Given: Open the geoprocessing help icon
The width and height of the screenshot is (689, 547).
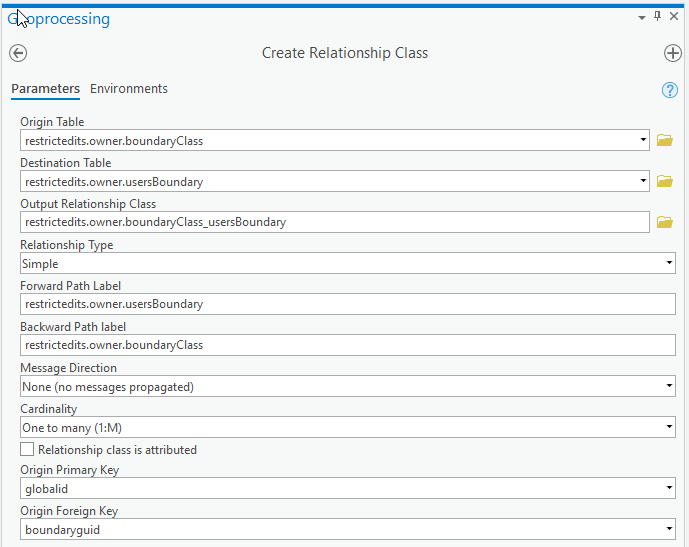Looking at the screenshot, I should [x=670, y=90].
